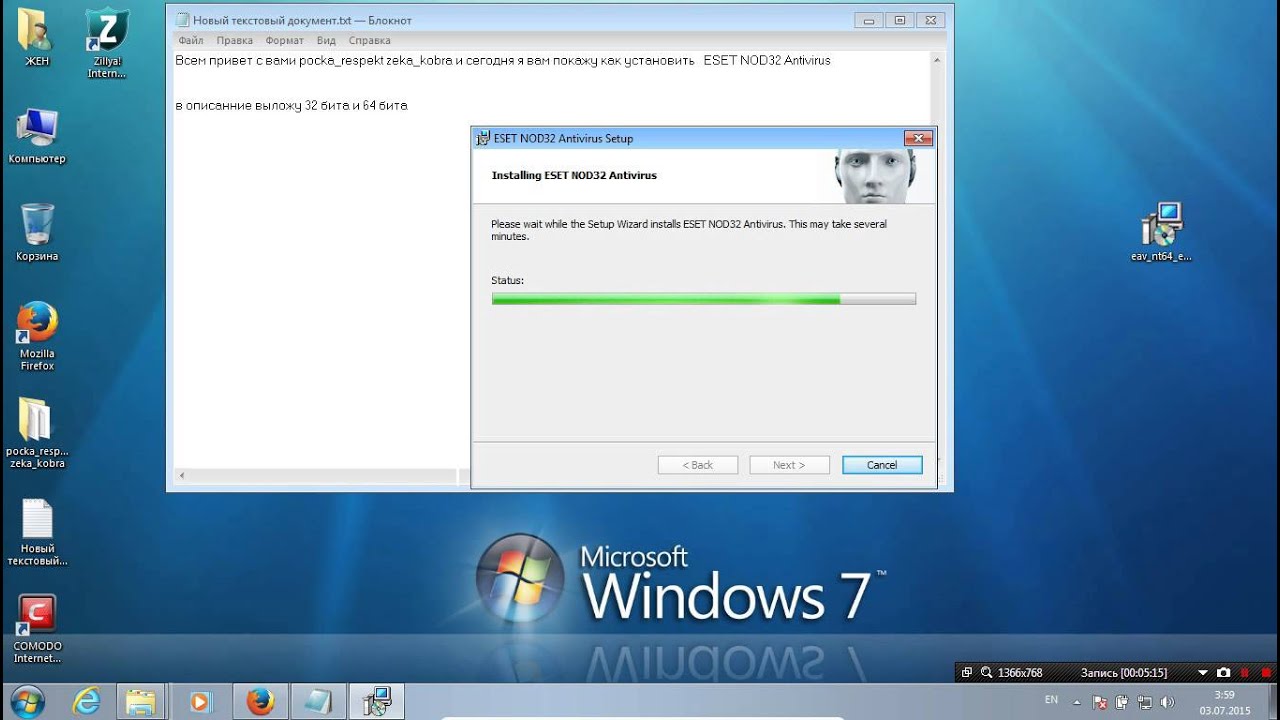Open the Корзина recycle bin icon
The image size is (1280, 720).
click(x=37, y=233)
